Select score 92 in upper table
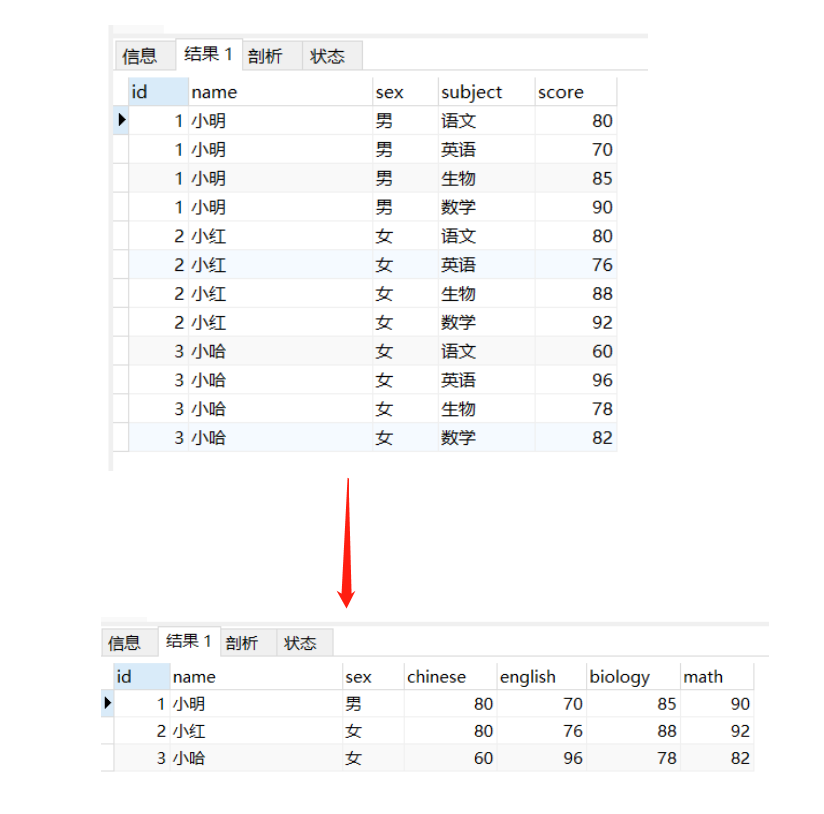Screen dimensions: 824x814 575,322
